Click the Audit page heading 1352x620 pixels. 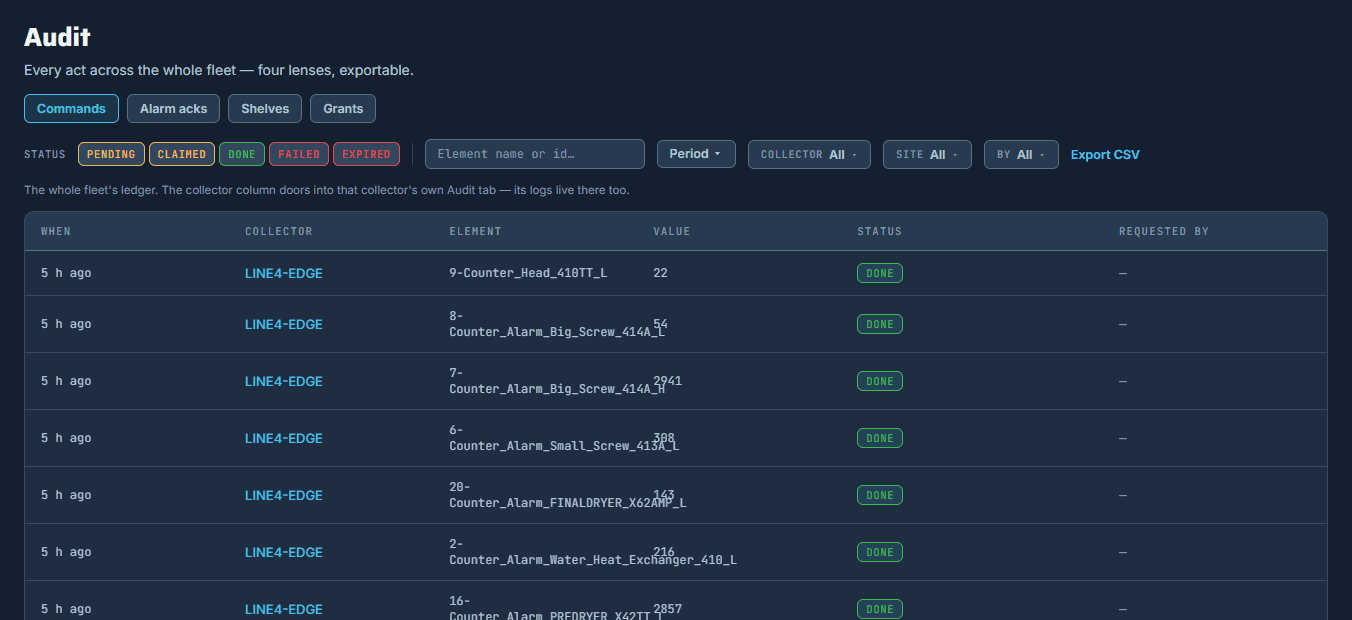57,38
